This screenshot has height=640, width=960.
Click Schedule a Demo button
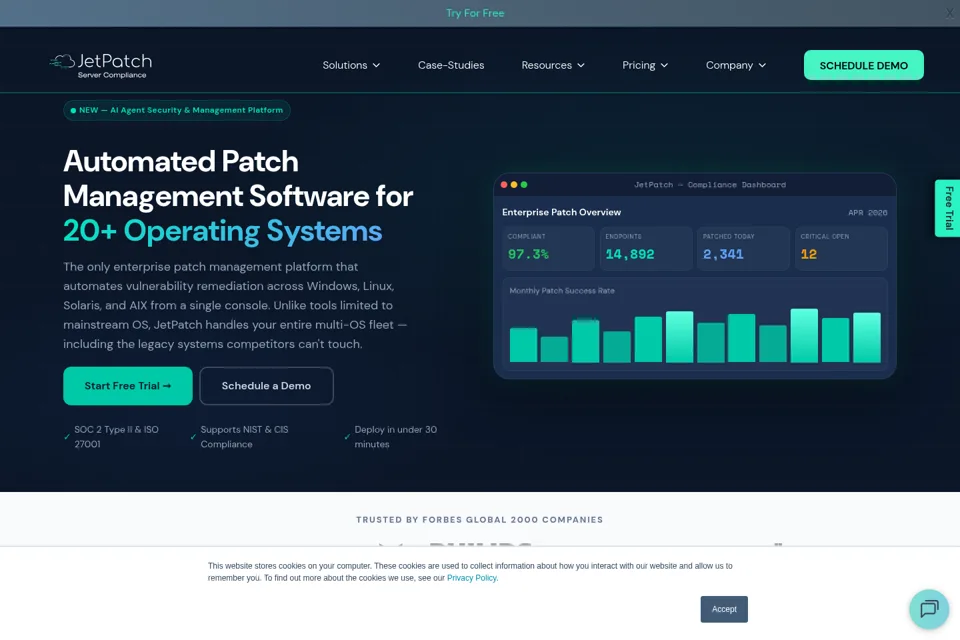(x=266, y=386)
